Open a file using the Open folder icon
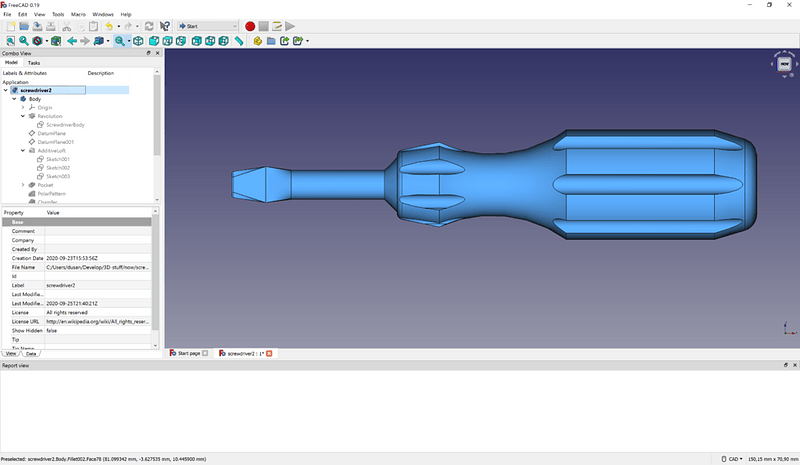Viewport: 800px width, 465px height. tap(24, 26)
